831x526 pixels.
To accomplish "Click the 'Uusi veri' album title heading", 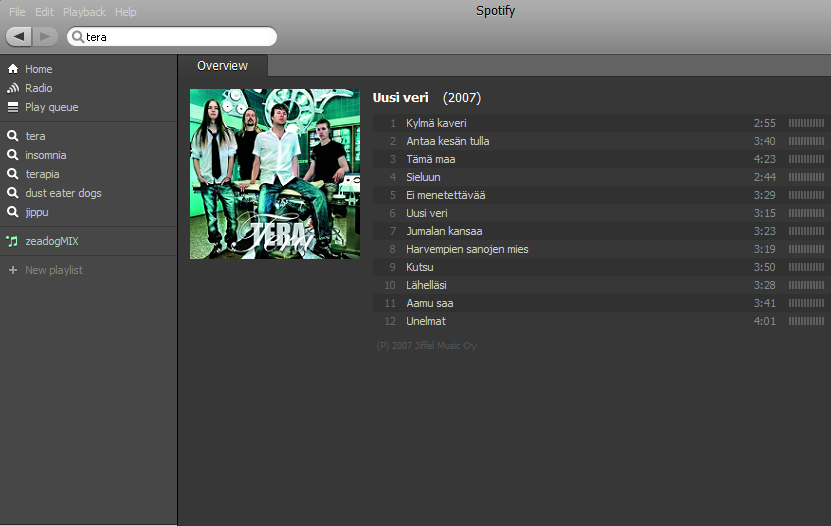I will pos(400,97).
